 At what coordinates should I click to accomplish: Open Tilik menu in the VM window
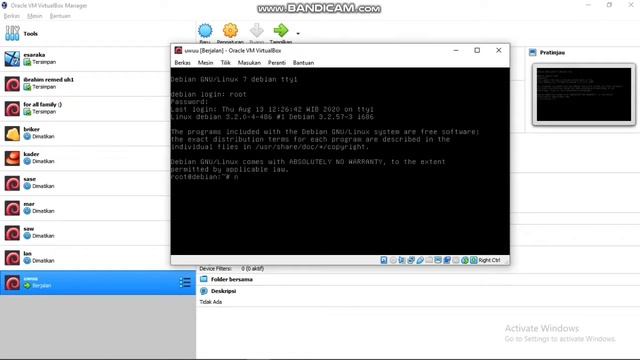coord(225,62)
